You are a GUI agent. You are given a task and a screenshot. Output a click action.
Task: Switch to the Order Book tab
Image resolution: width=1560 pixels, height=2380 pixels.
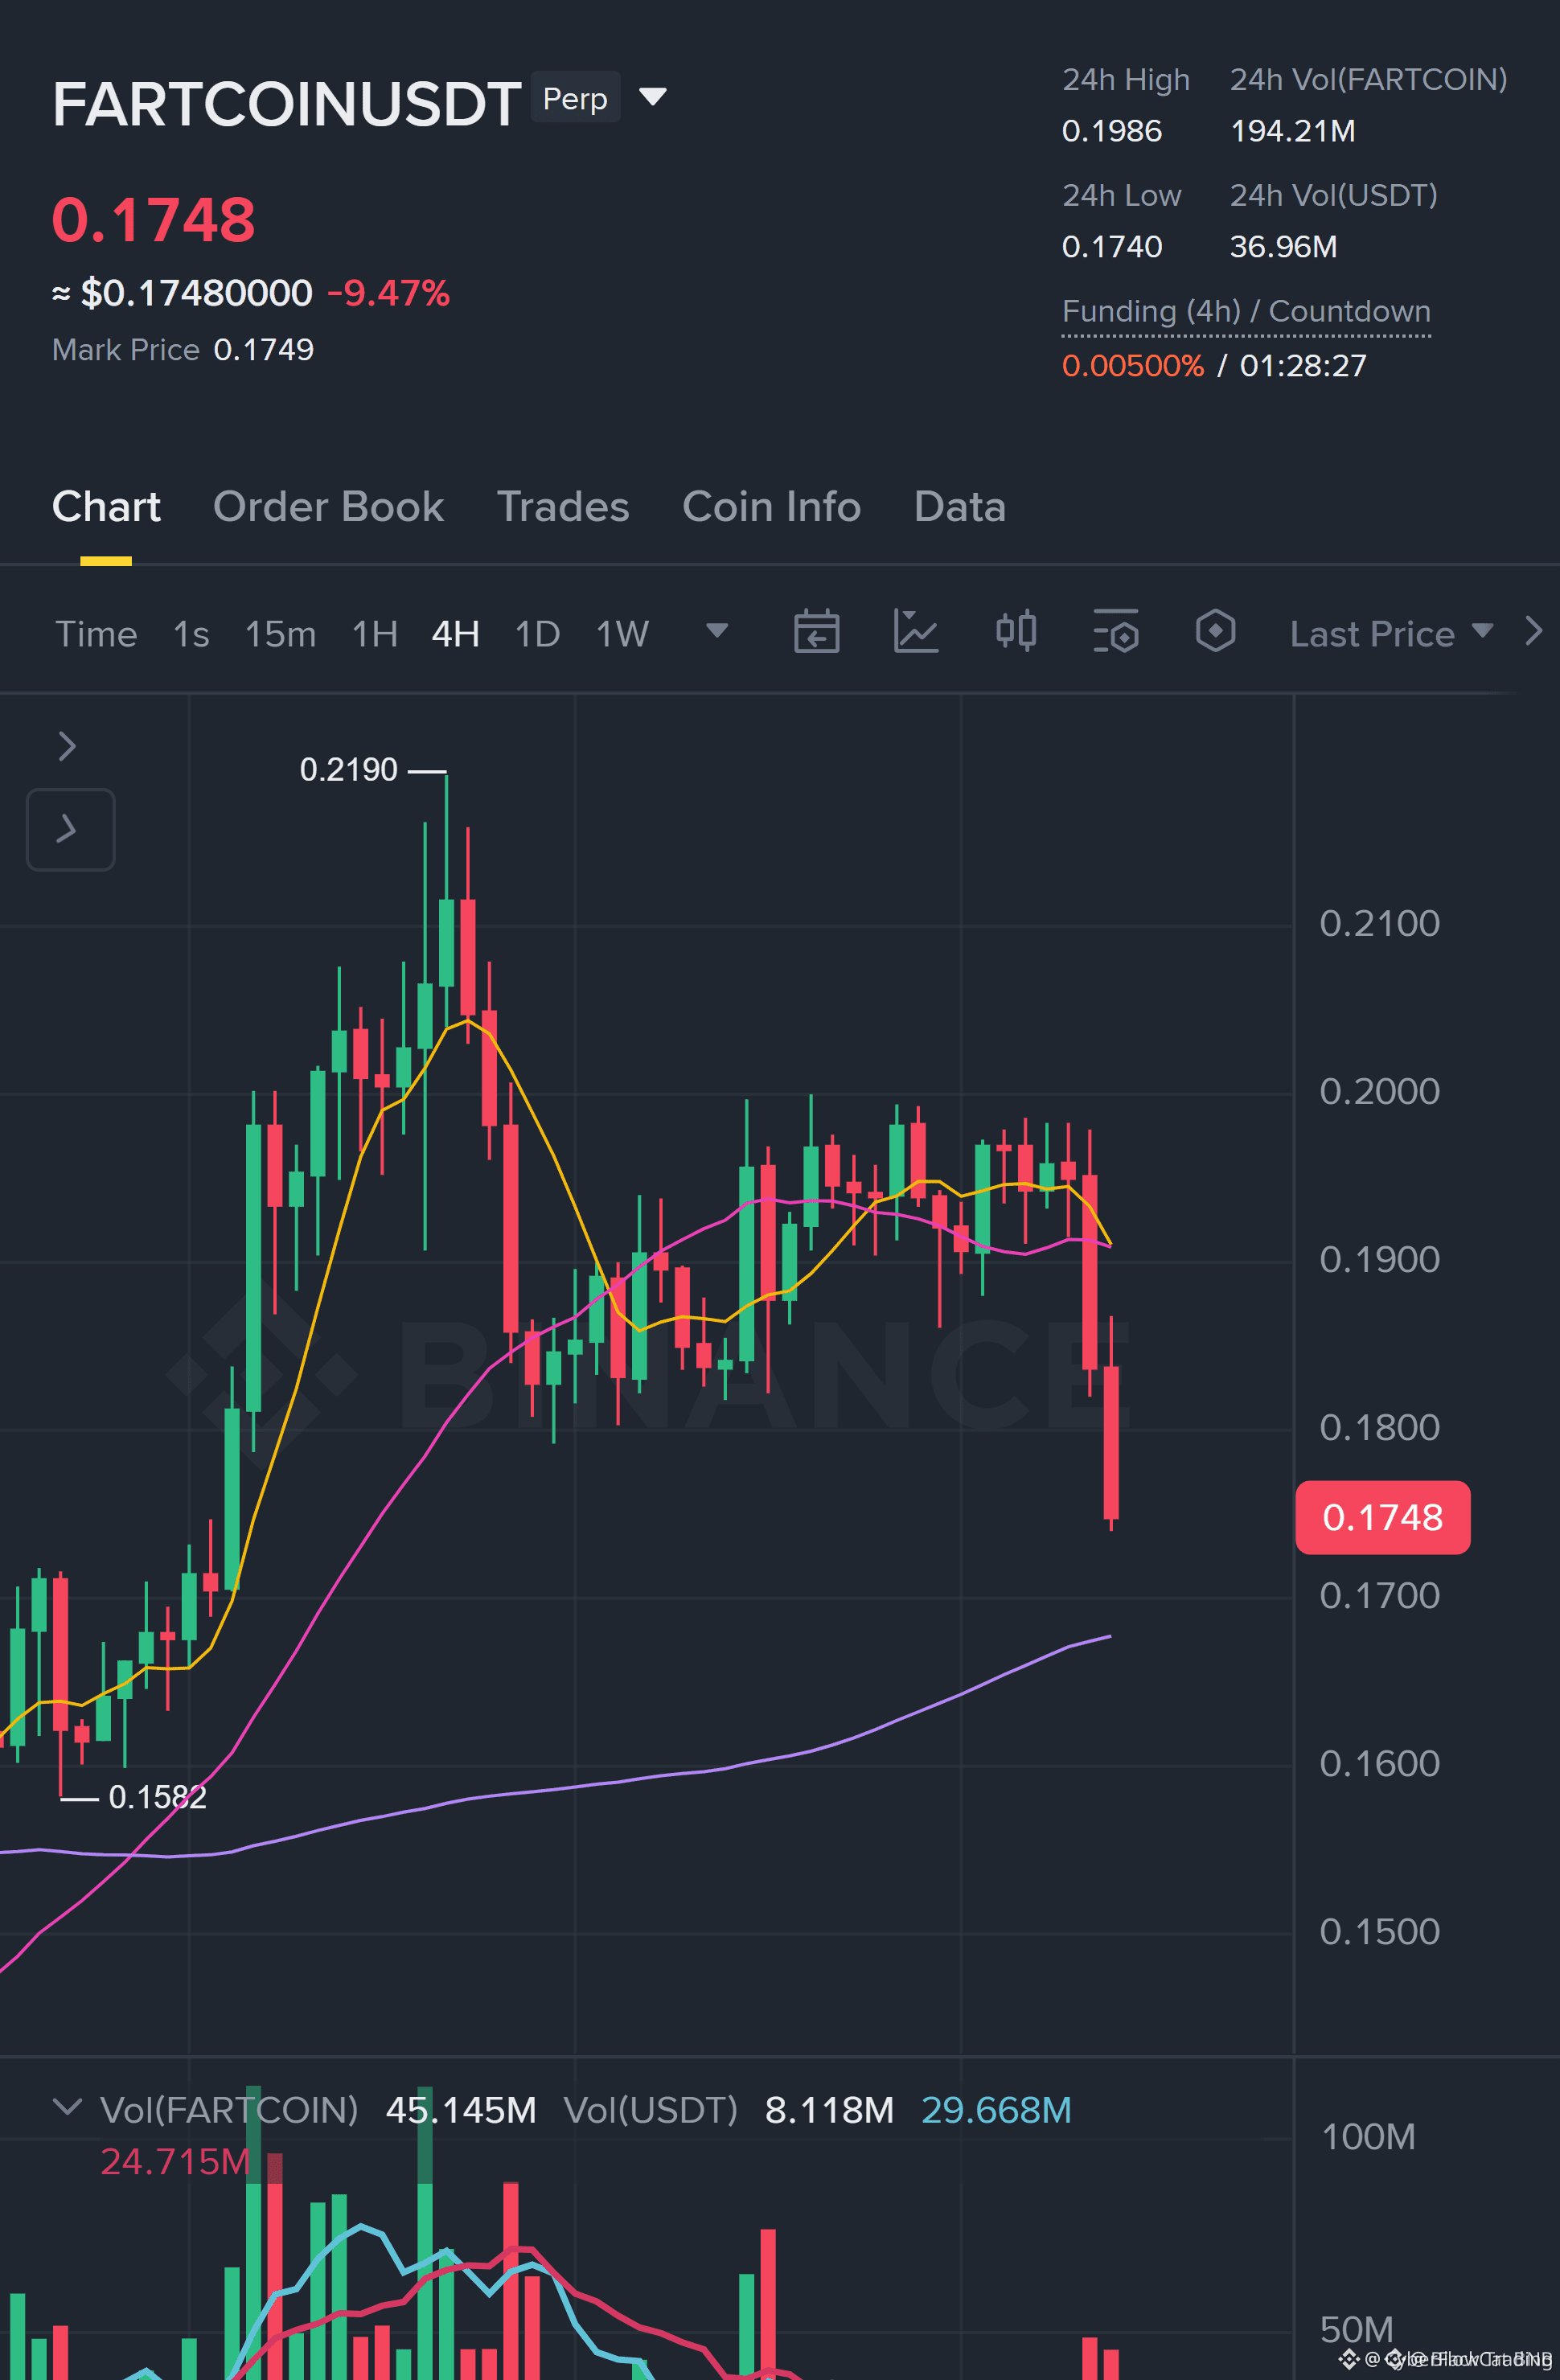(x=328, y=507)
